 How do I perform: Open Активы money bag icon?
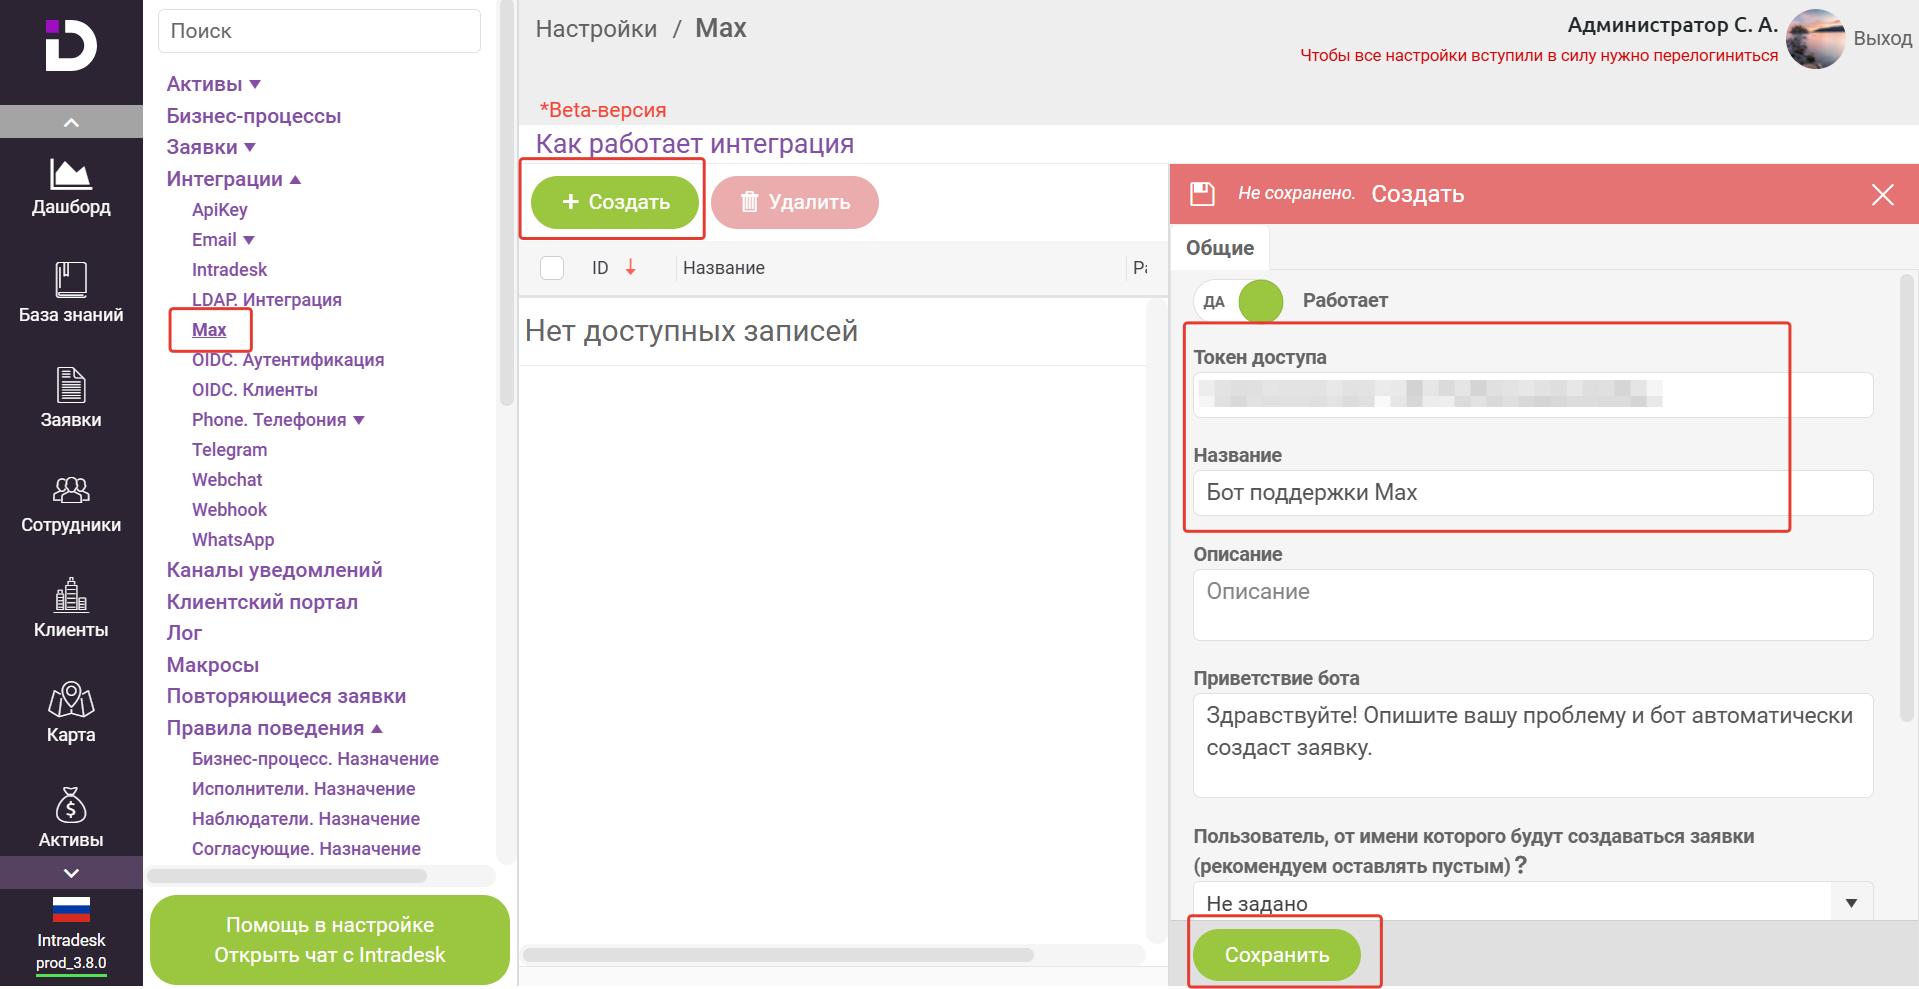pos(71,805)
